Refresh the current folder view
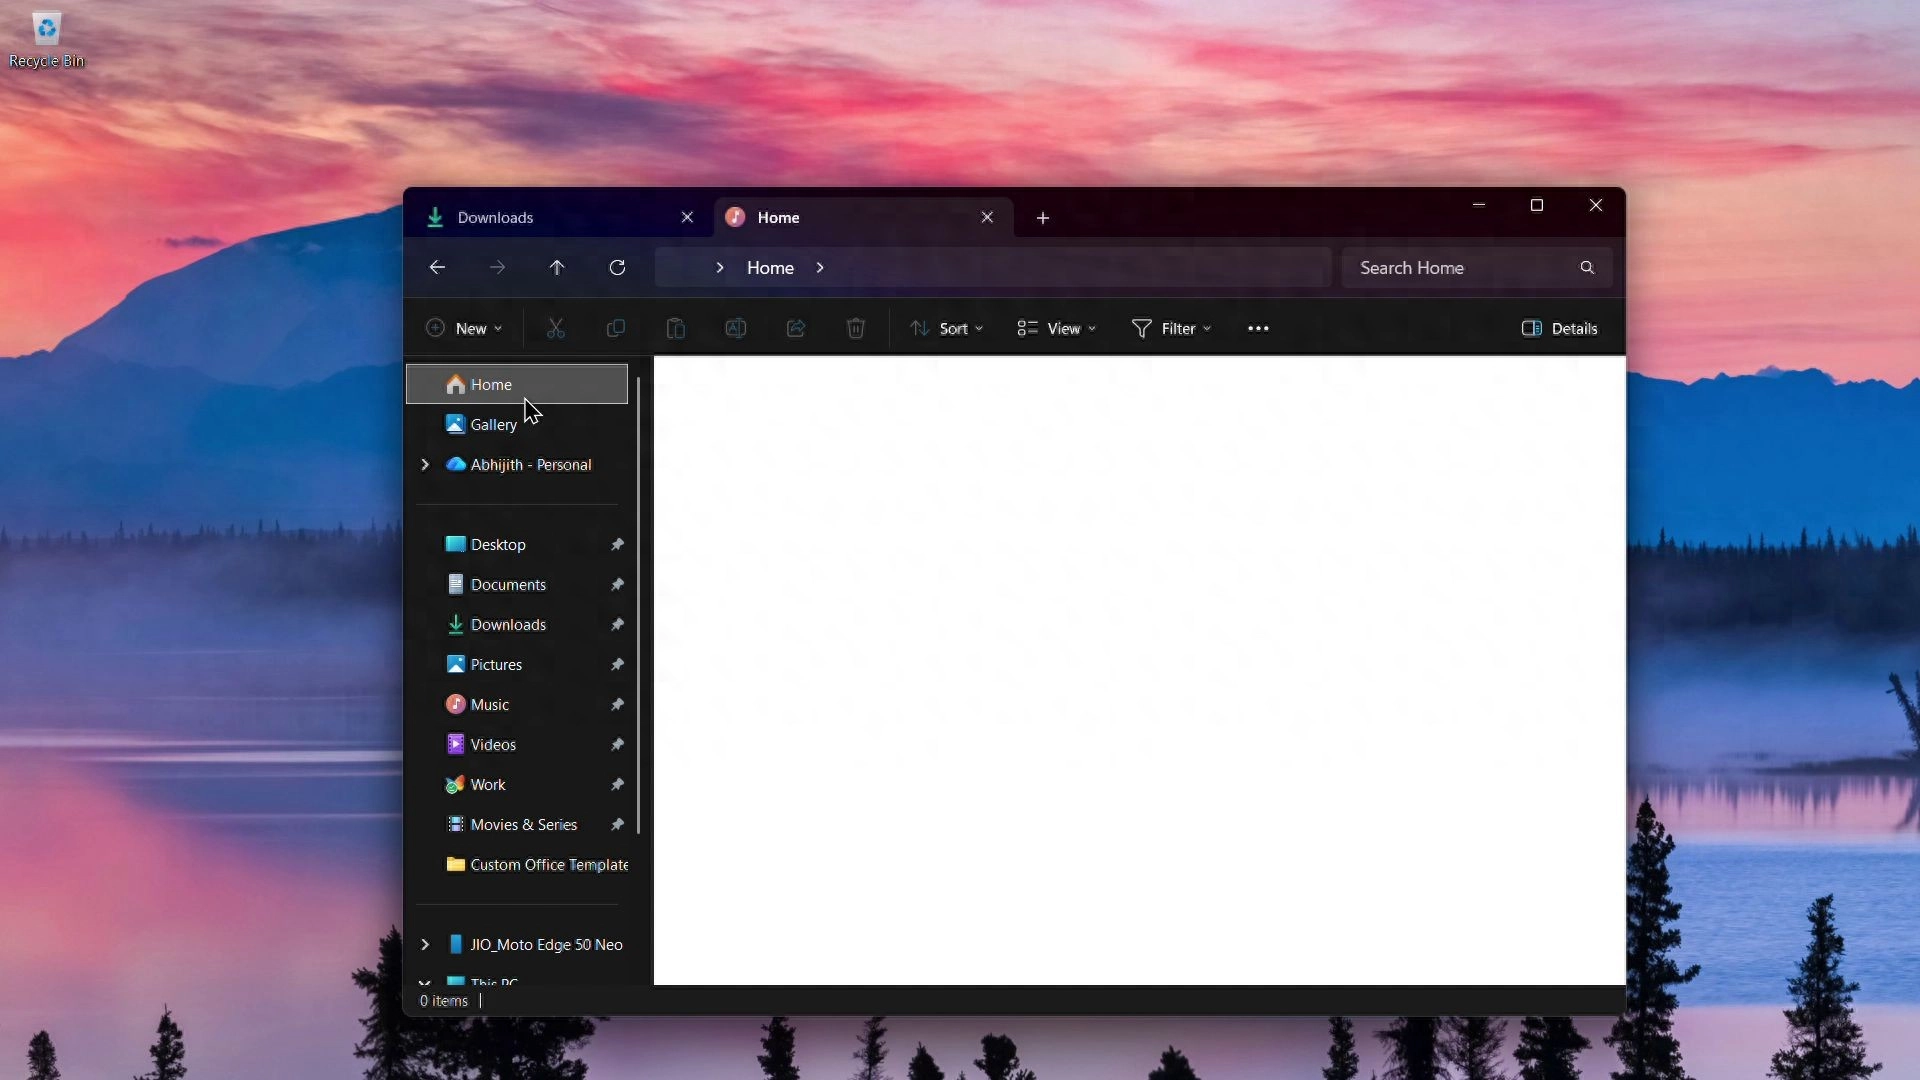This screenshot has height=1080, width=1920. (618, 267)
